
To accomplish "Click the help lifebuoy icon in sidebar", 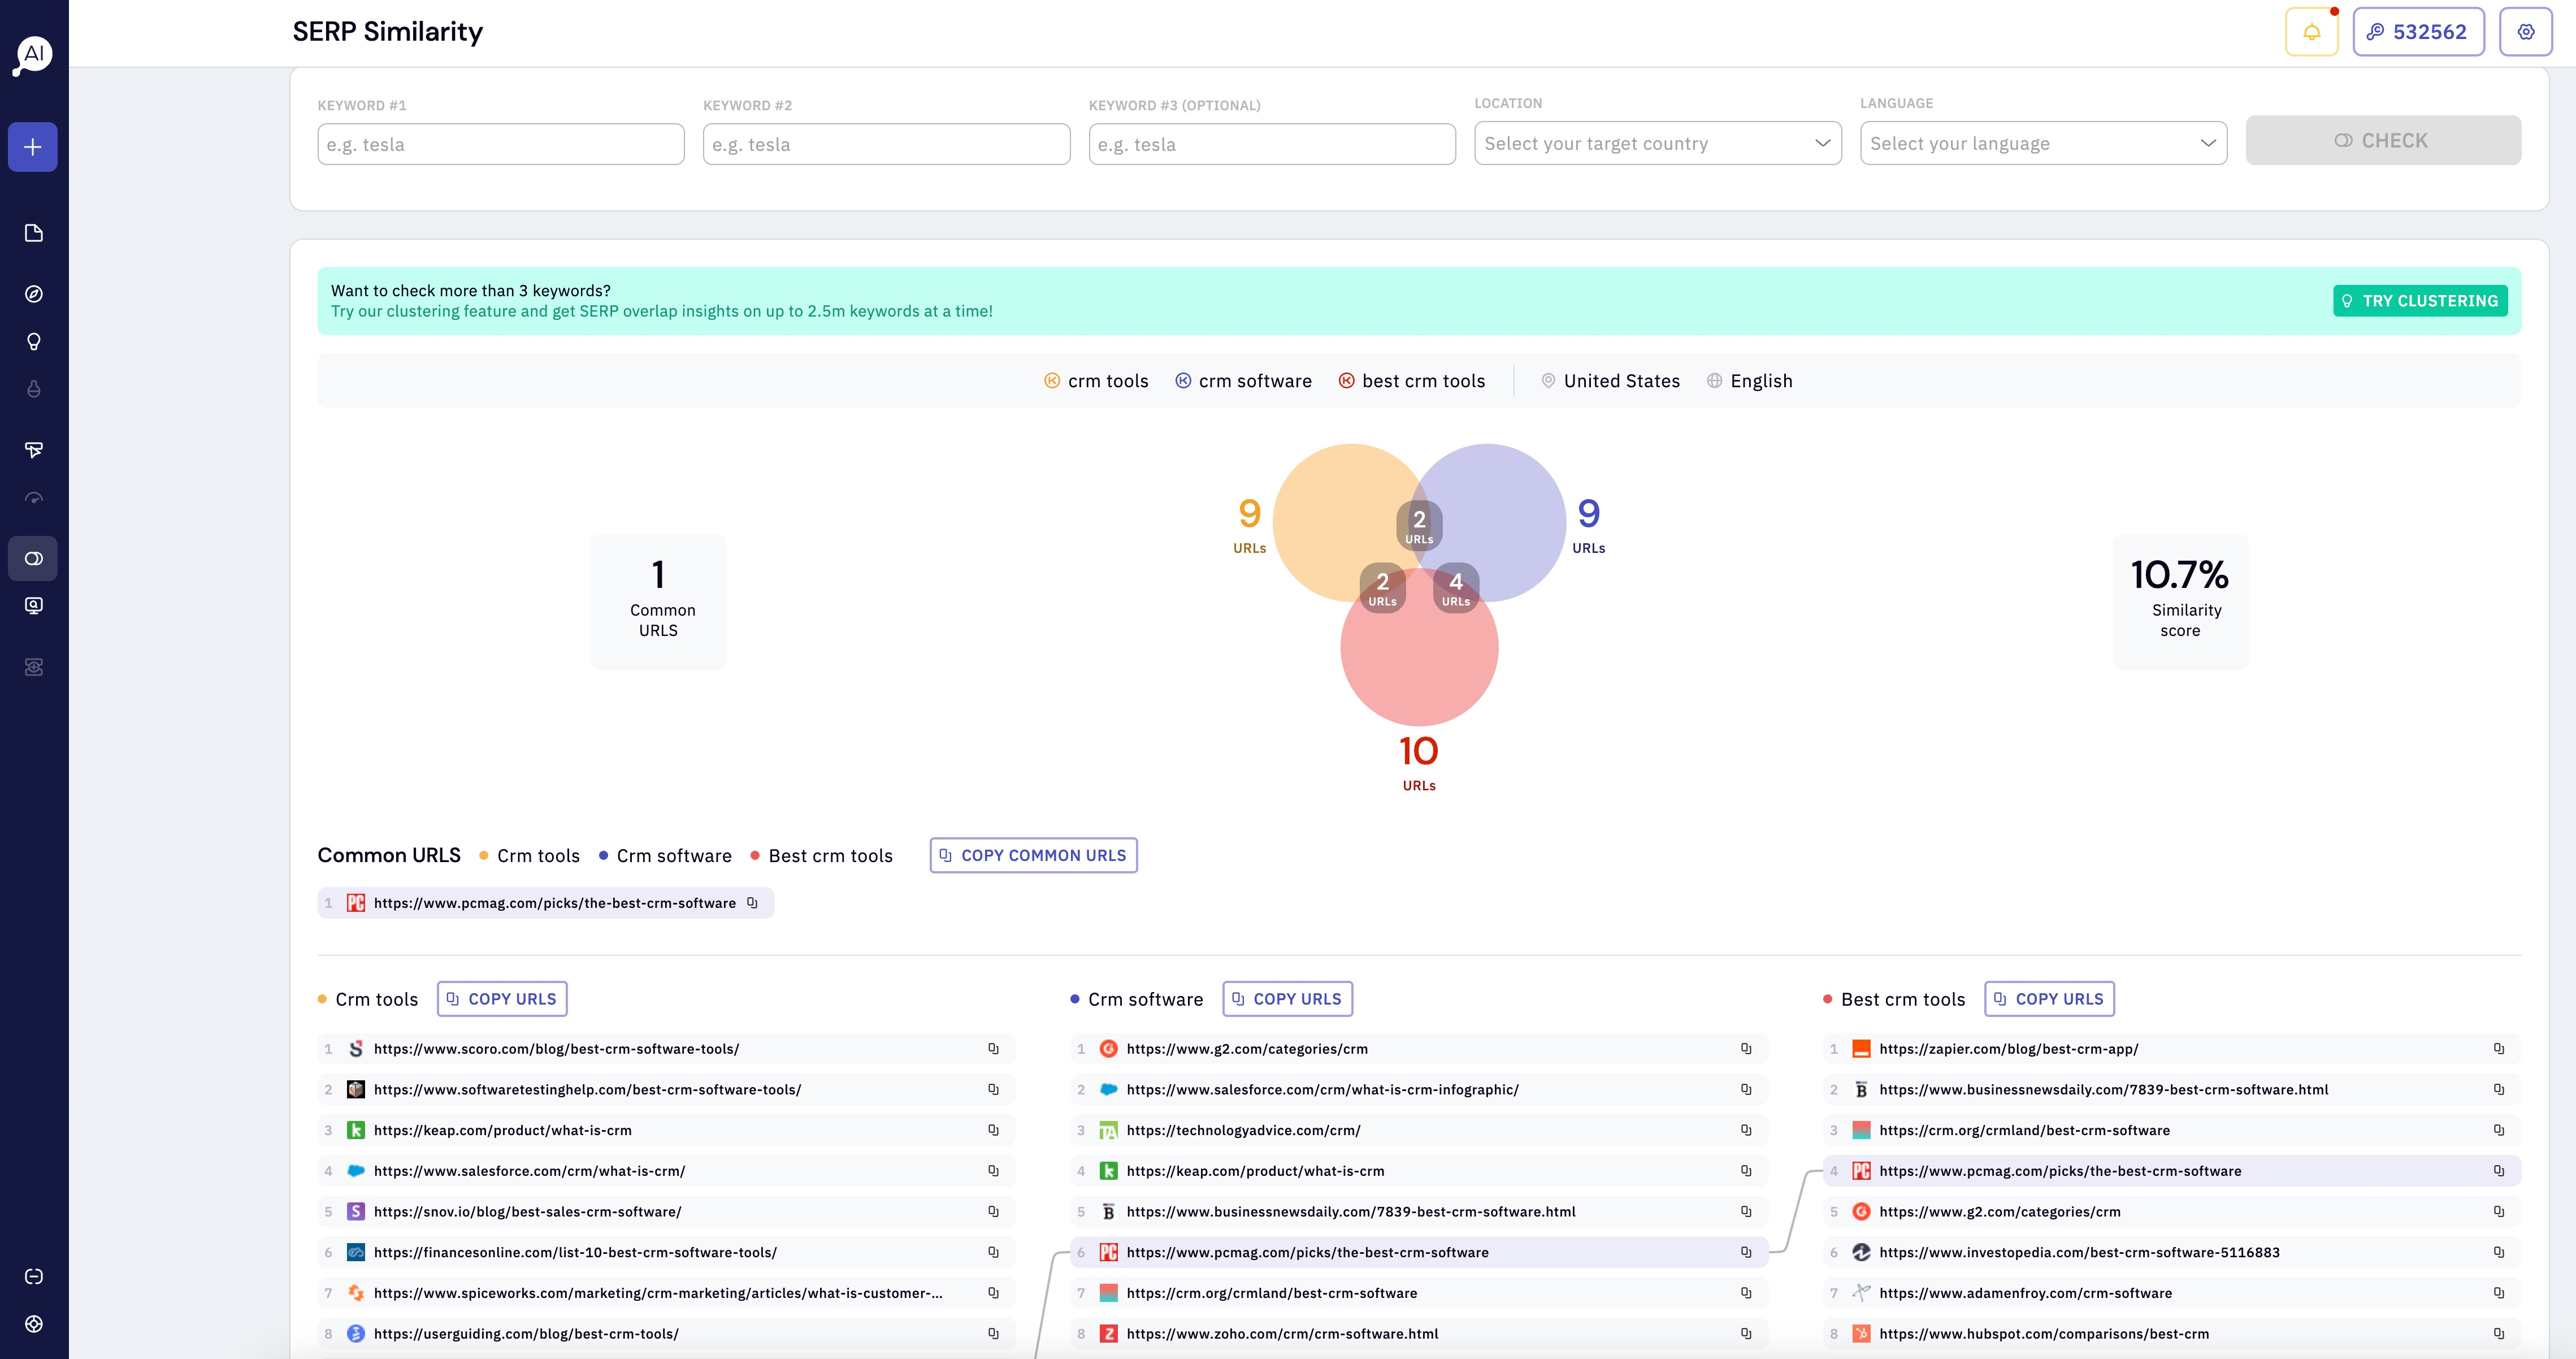I will (x=33, y=1324).
